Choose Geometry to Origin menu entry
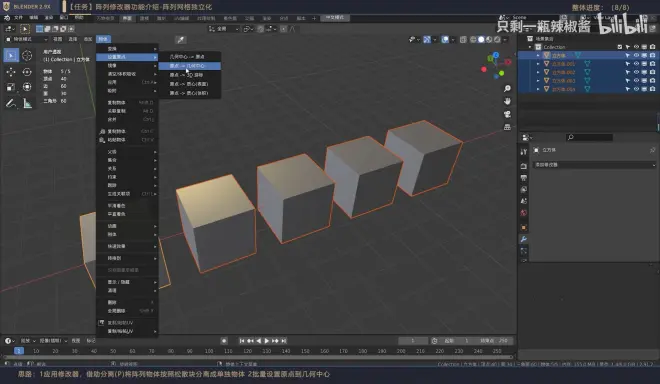Image resolution: width=660 pixels, height=384 pixels. pos(190,56)
